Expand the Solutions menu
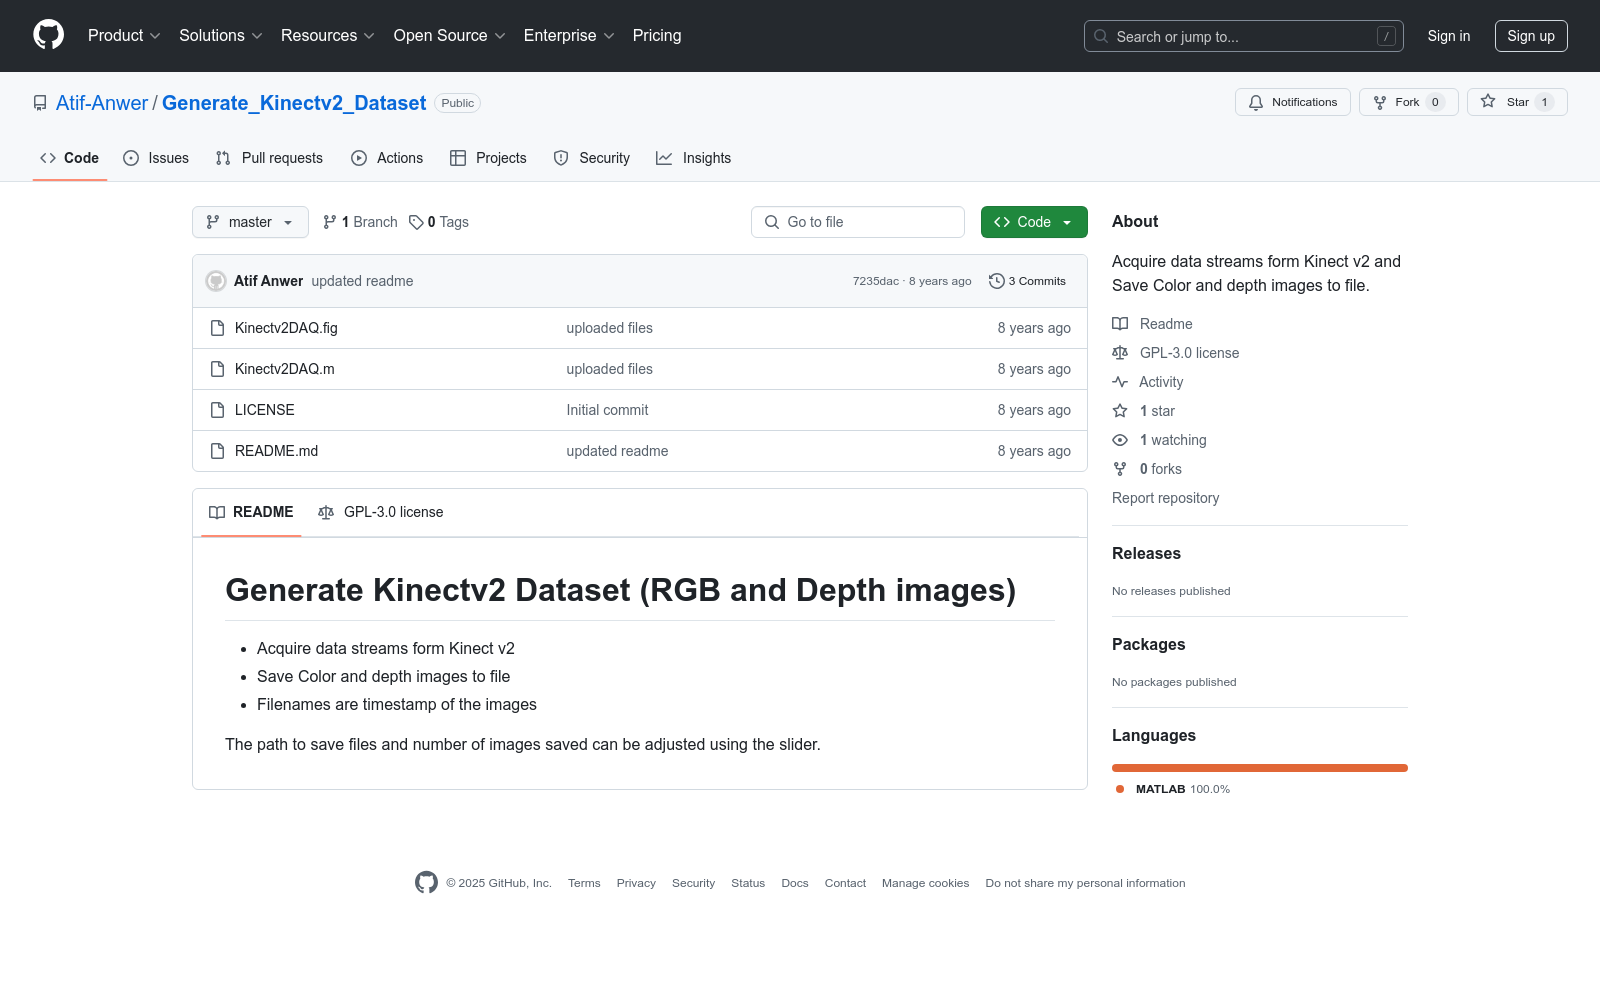The width and height of the screenshot is (1600, 1000). [x=221, y=36]
